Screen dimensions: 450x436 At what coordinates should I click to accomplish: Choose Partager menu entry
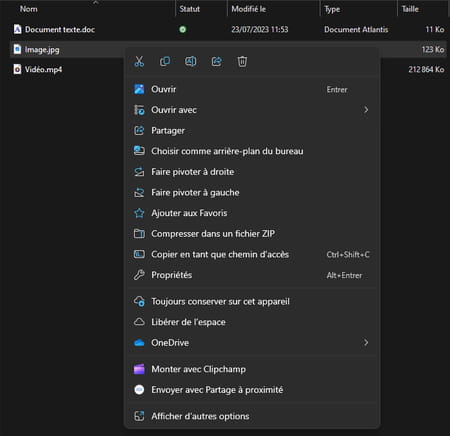click(252, 131)
